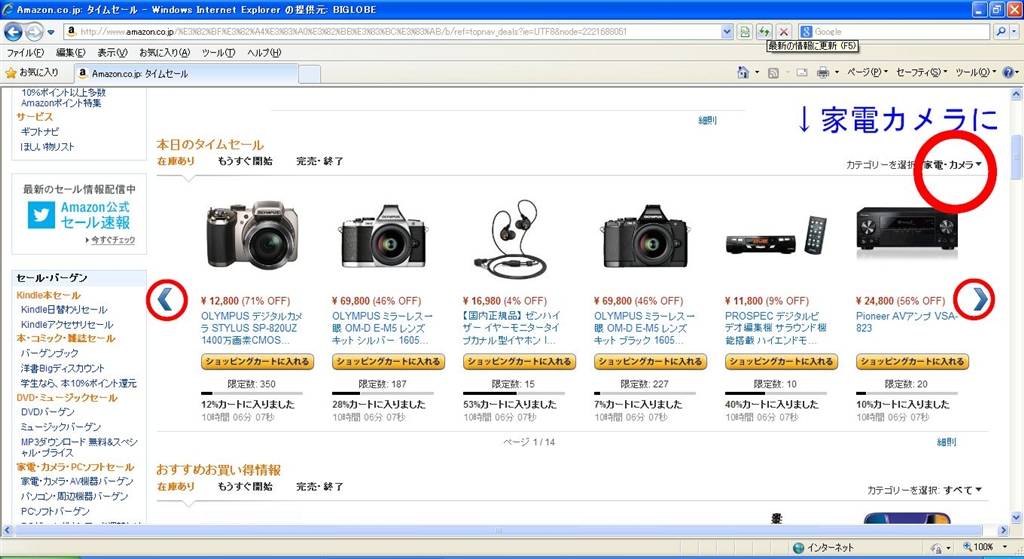Click the 53% claimed progress bar
The height and width of the screenshot is (559, 1024).
pos(514,393)
